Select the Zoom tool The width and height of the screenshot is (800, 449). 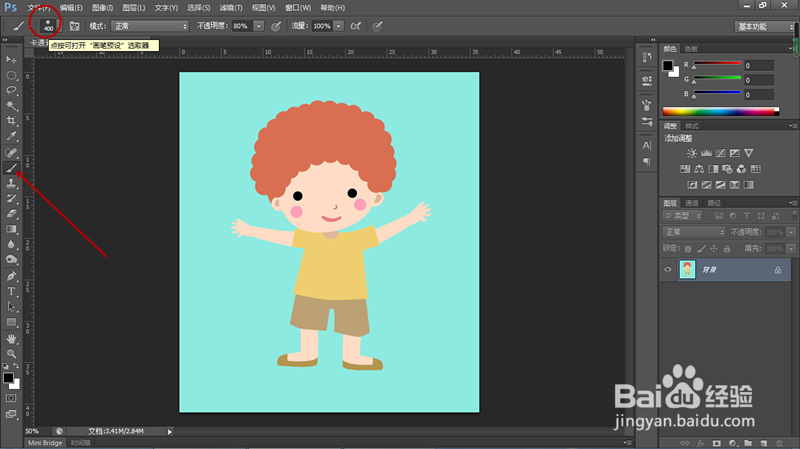(11, 354)
